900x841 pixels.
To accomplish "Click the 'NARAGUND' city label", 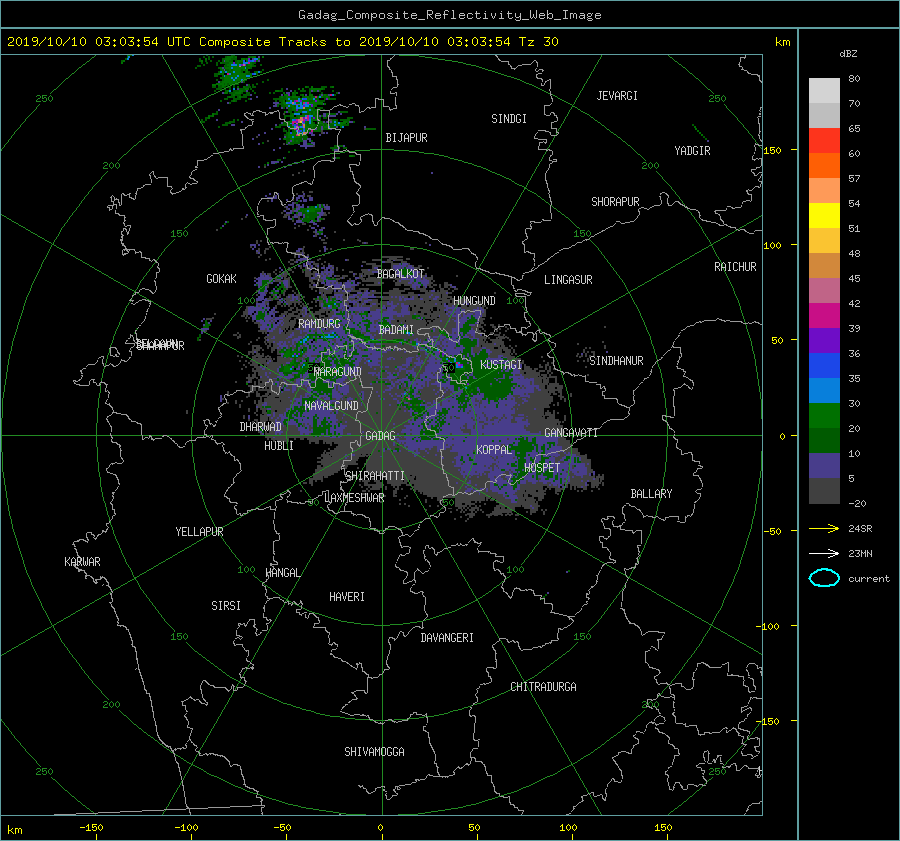I will tap(338, 372).
